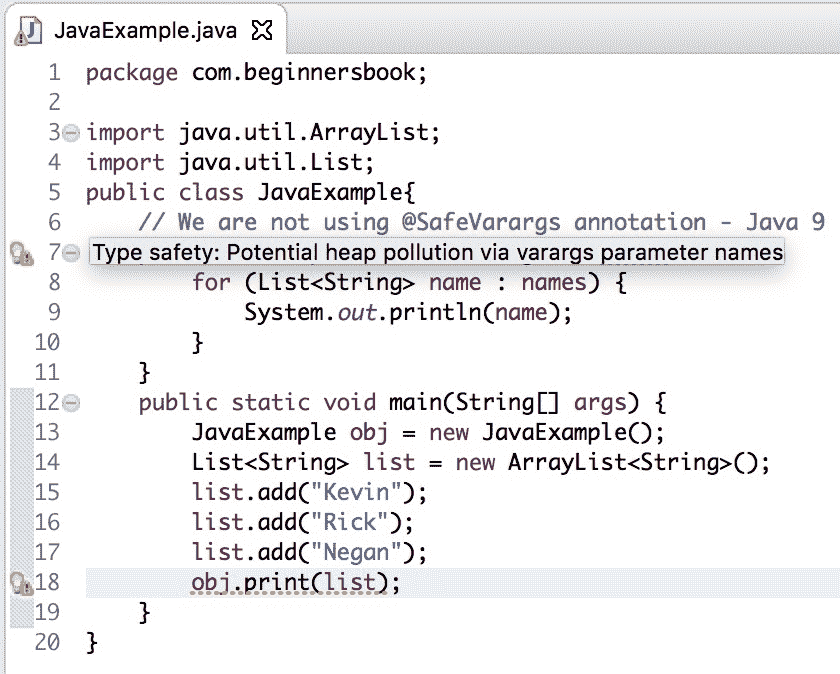Select the JavaExample.java tab

[x=146, y=29]
